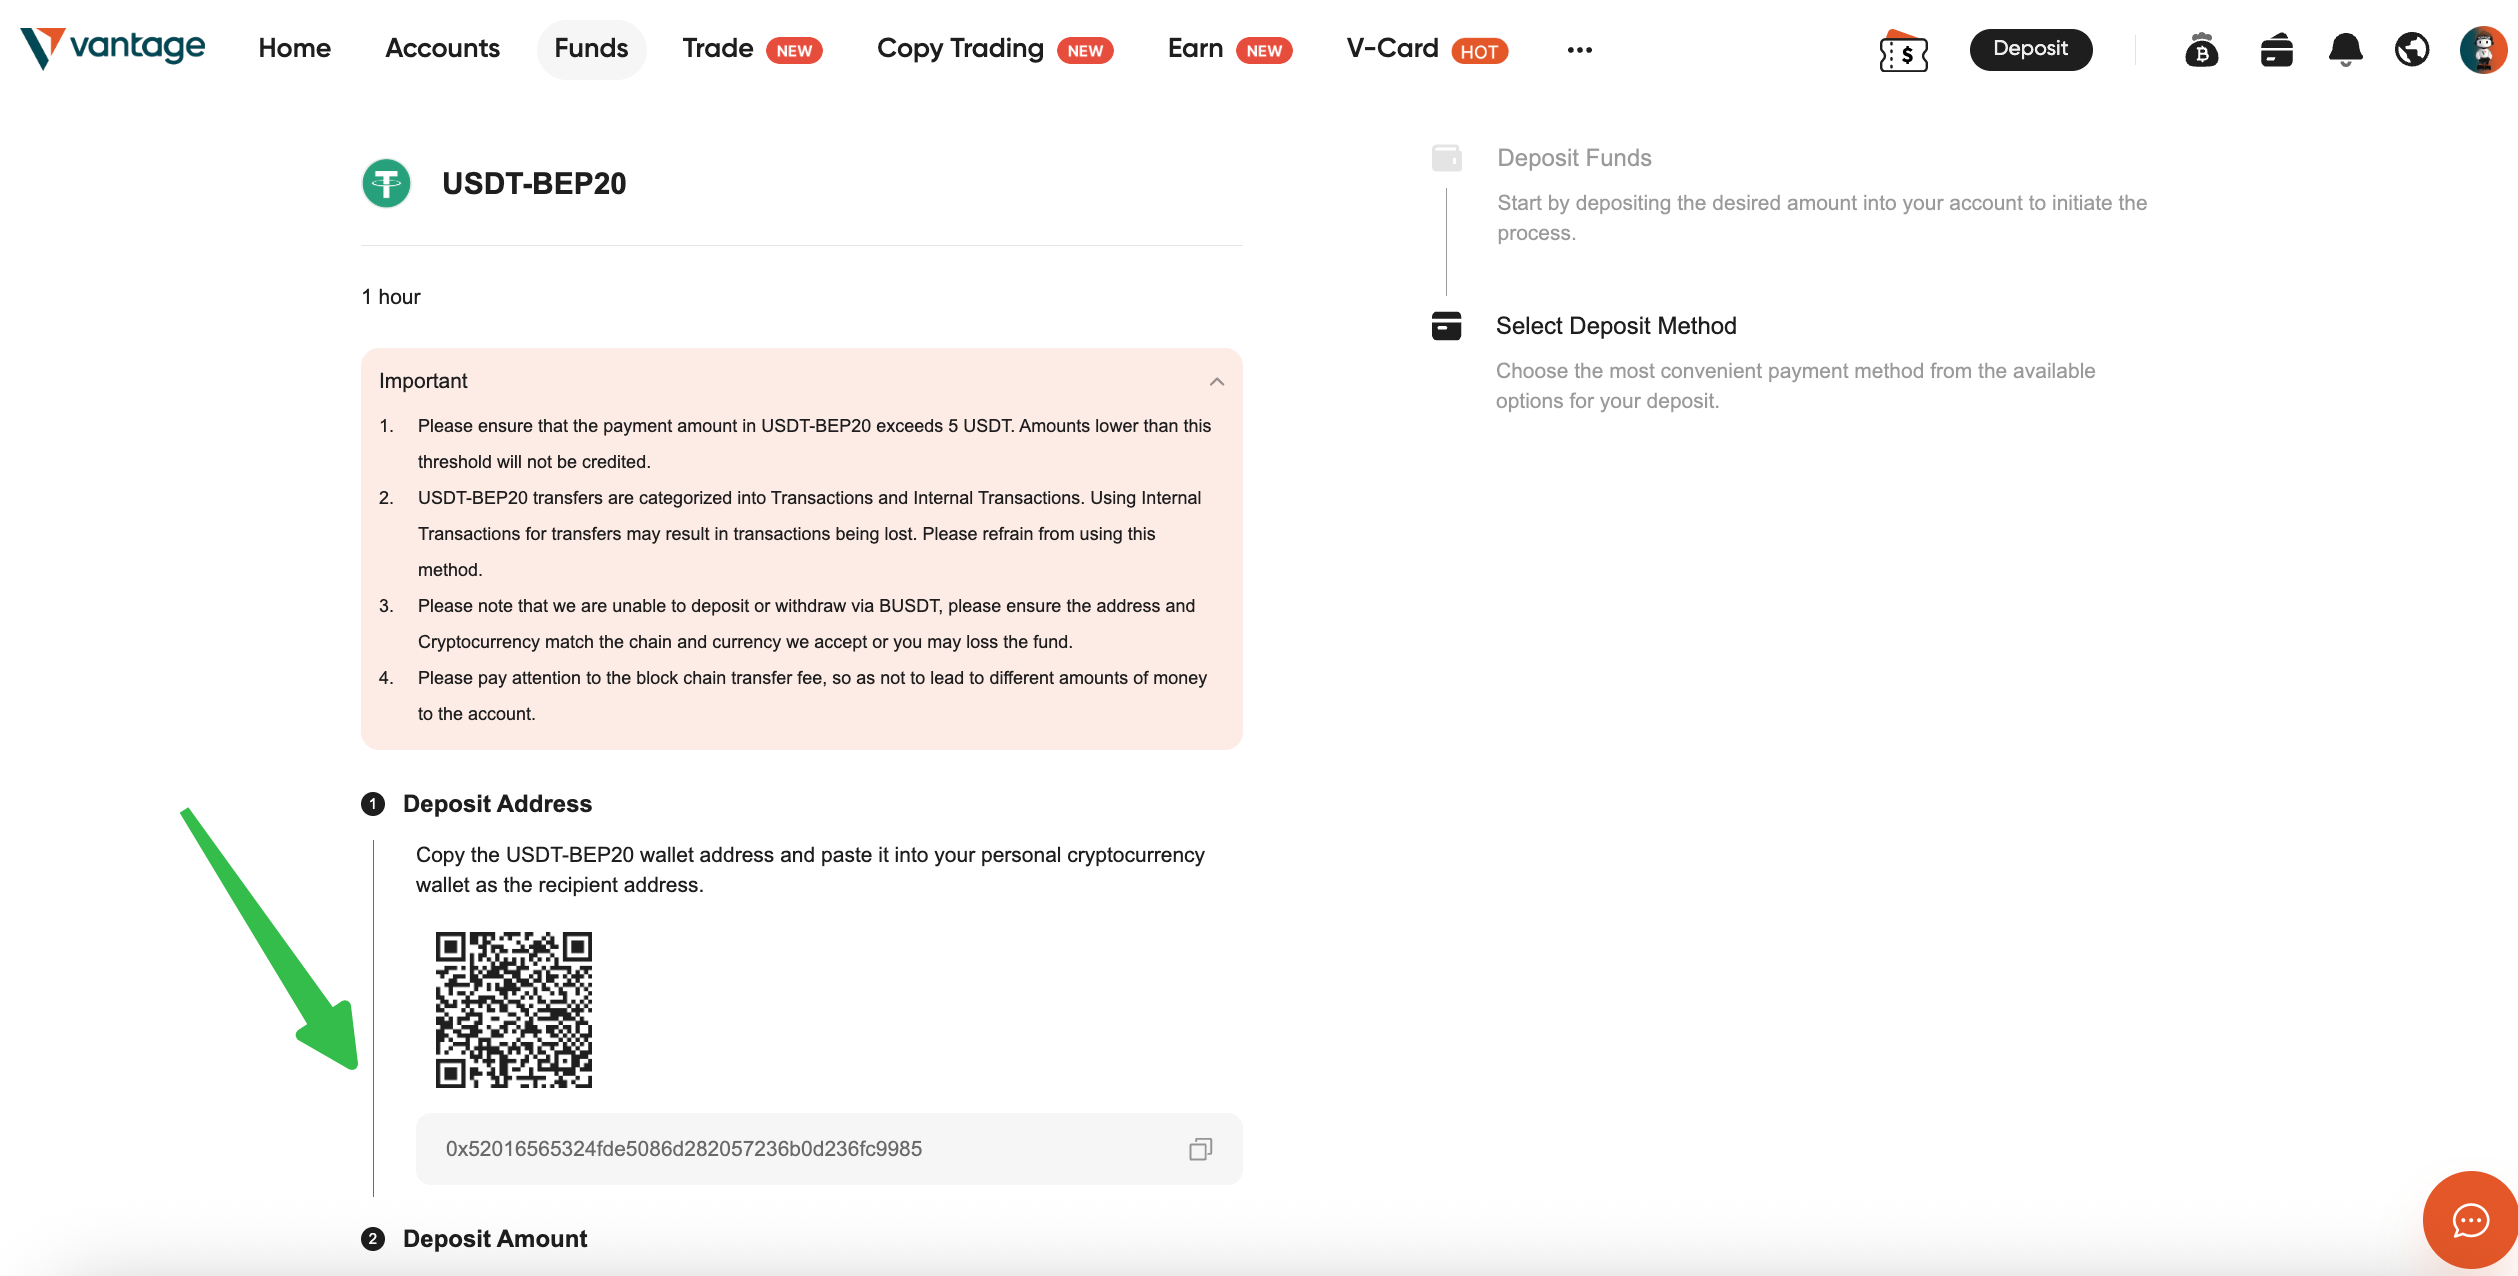Copy the wallet address with copy icon
The width and height of the screenshot is (2518, 1276).
click(1201, 1149)
